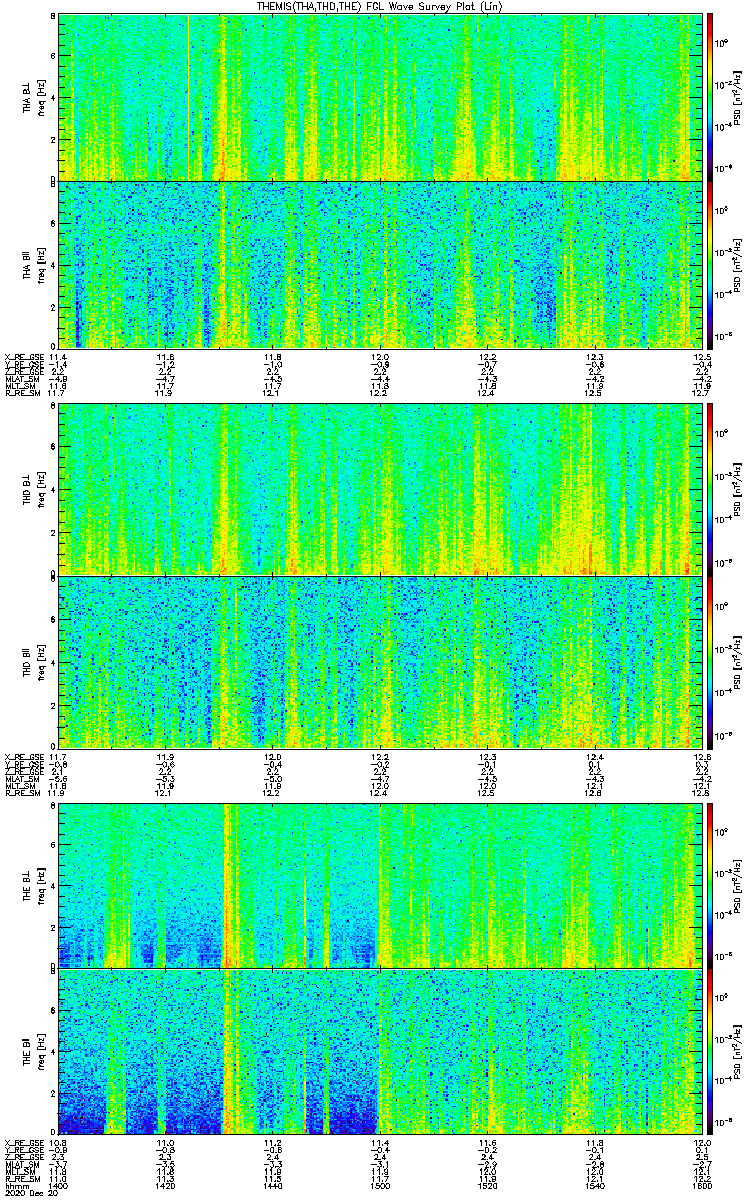Click the X_RE_GSE row label under THE panels

click(x=23, y=1142)
